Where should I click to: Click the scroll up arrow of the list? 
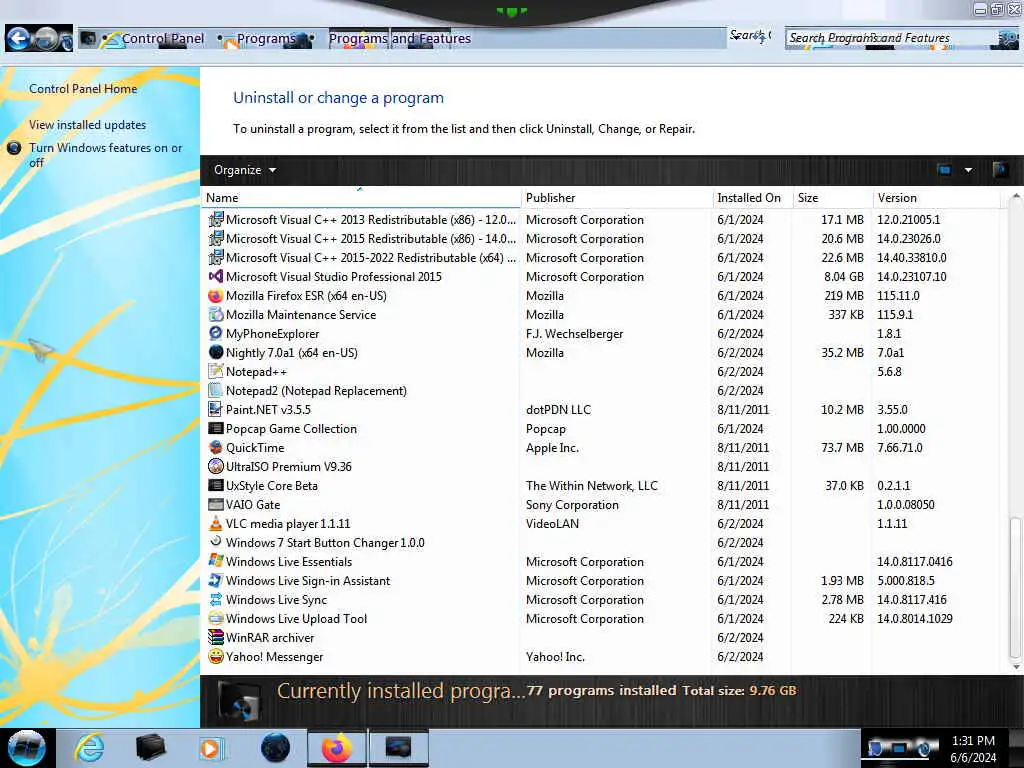1015,196
